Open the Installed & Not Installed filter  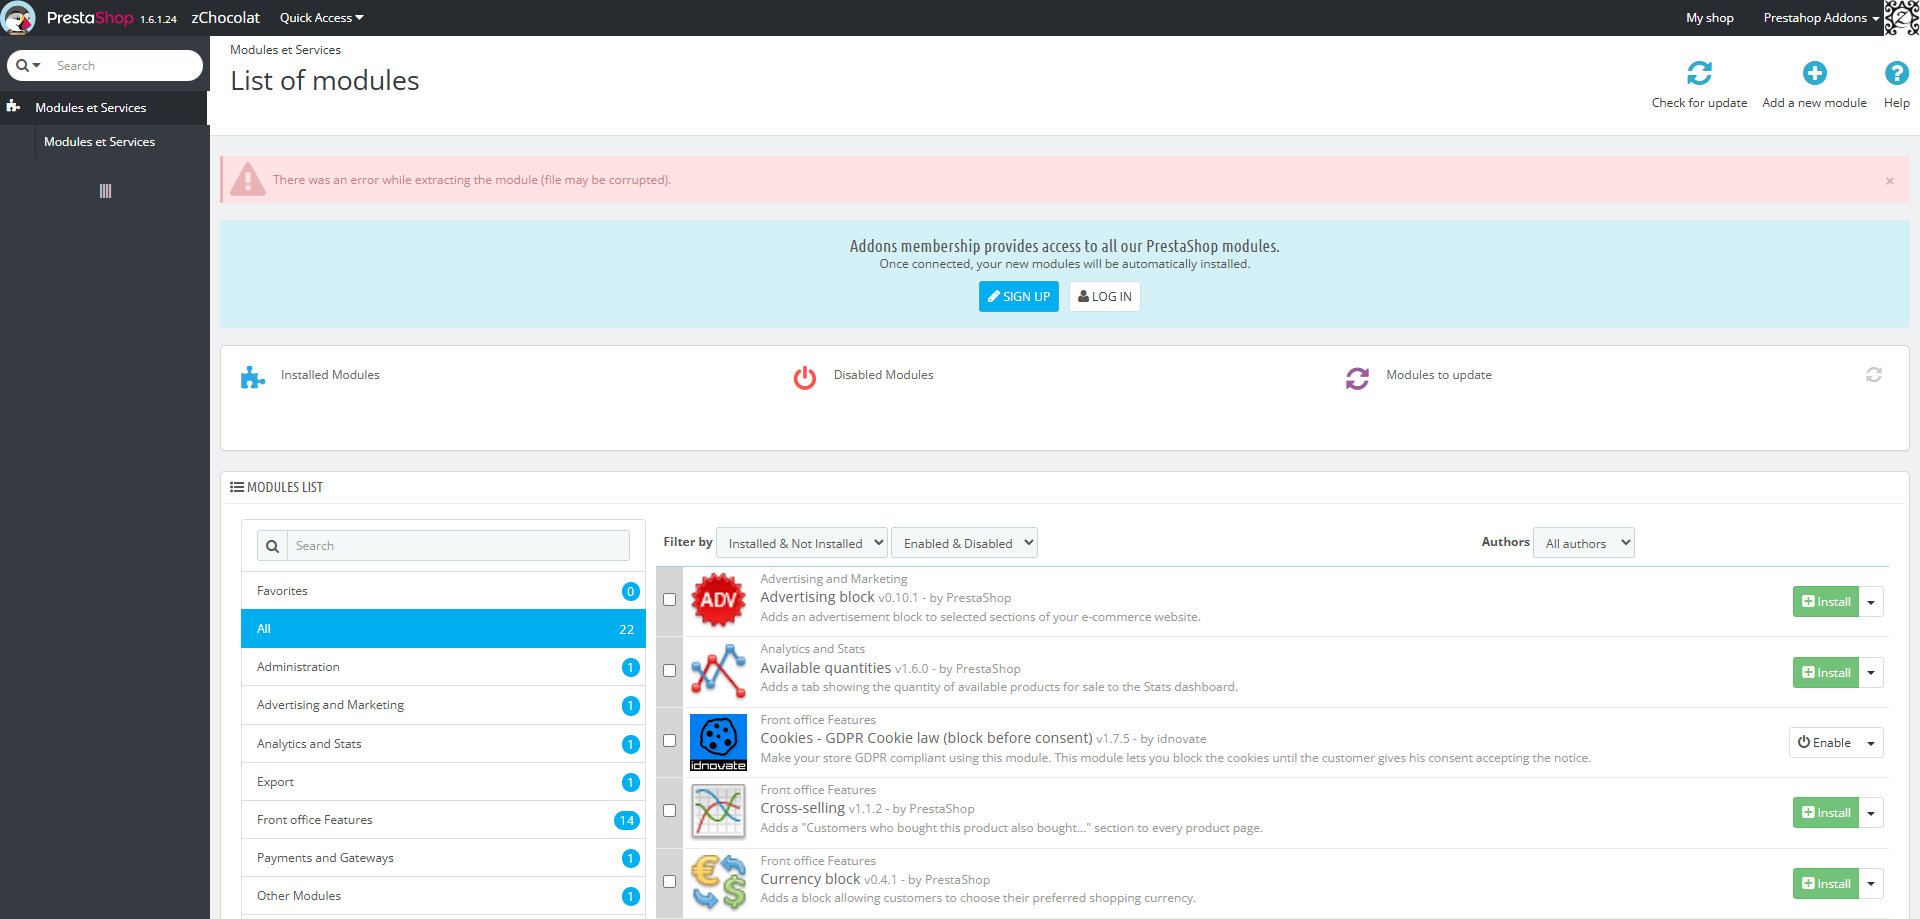tap(802, 543)
